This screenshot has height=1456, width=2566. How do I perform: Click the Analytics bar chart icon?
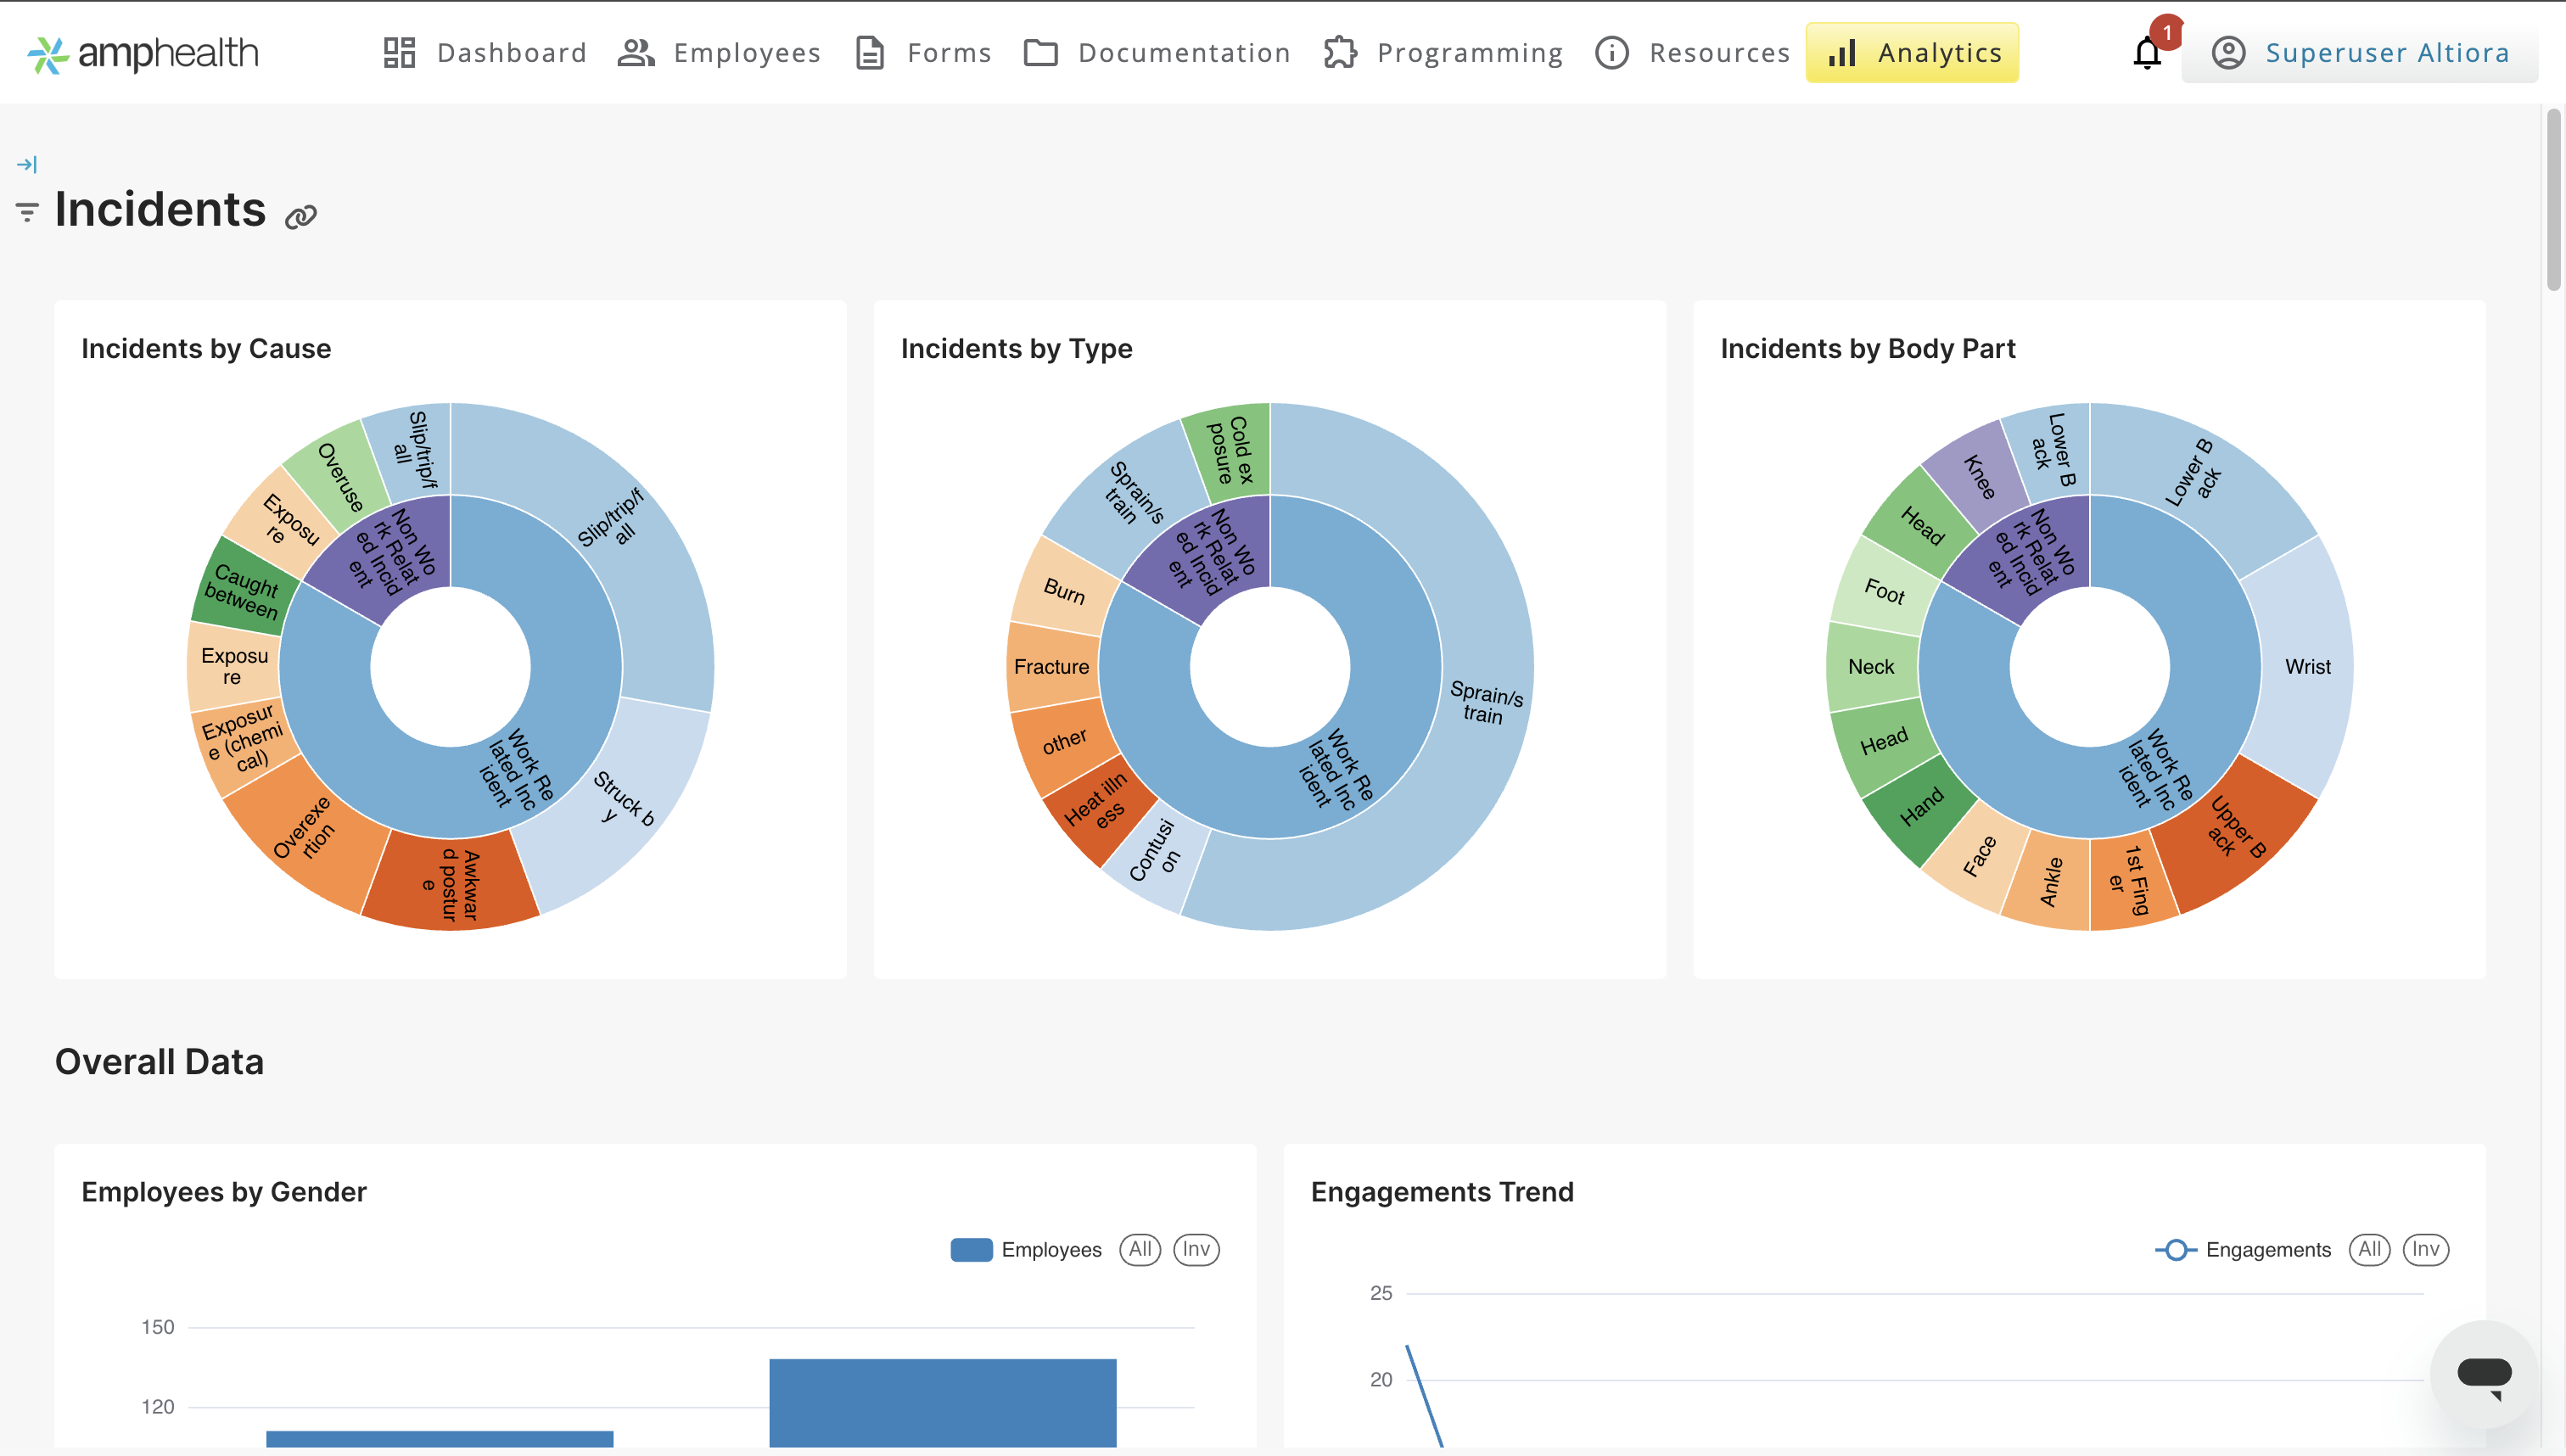(1842, 53)
